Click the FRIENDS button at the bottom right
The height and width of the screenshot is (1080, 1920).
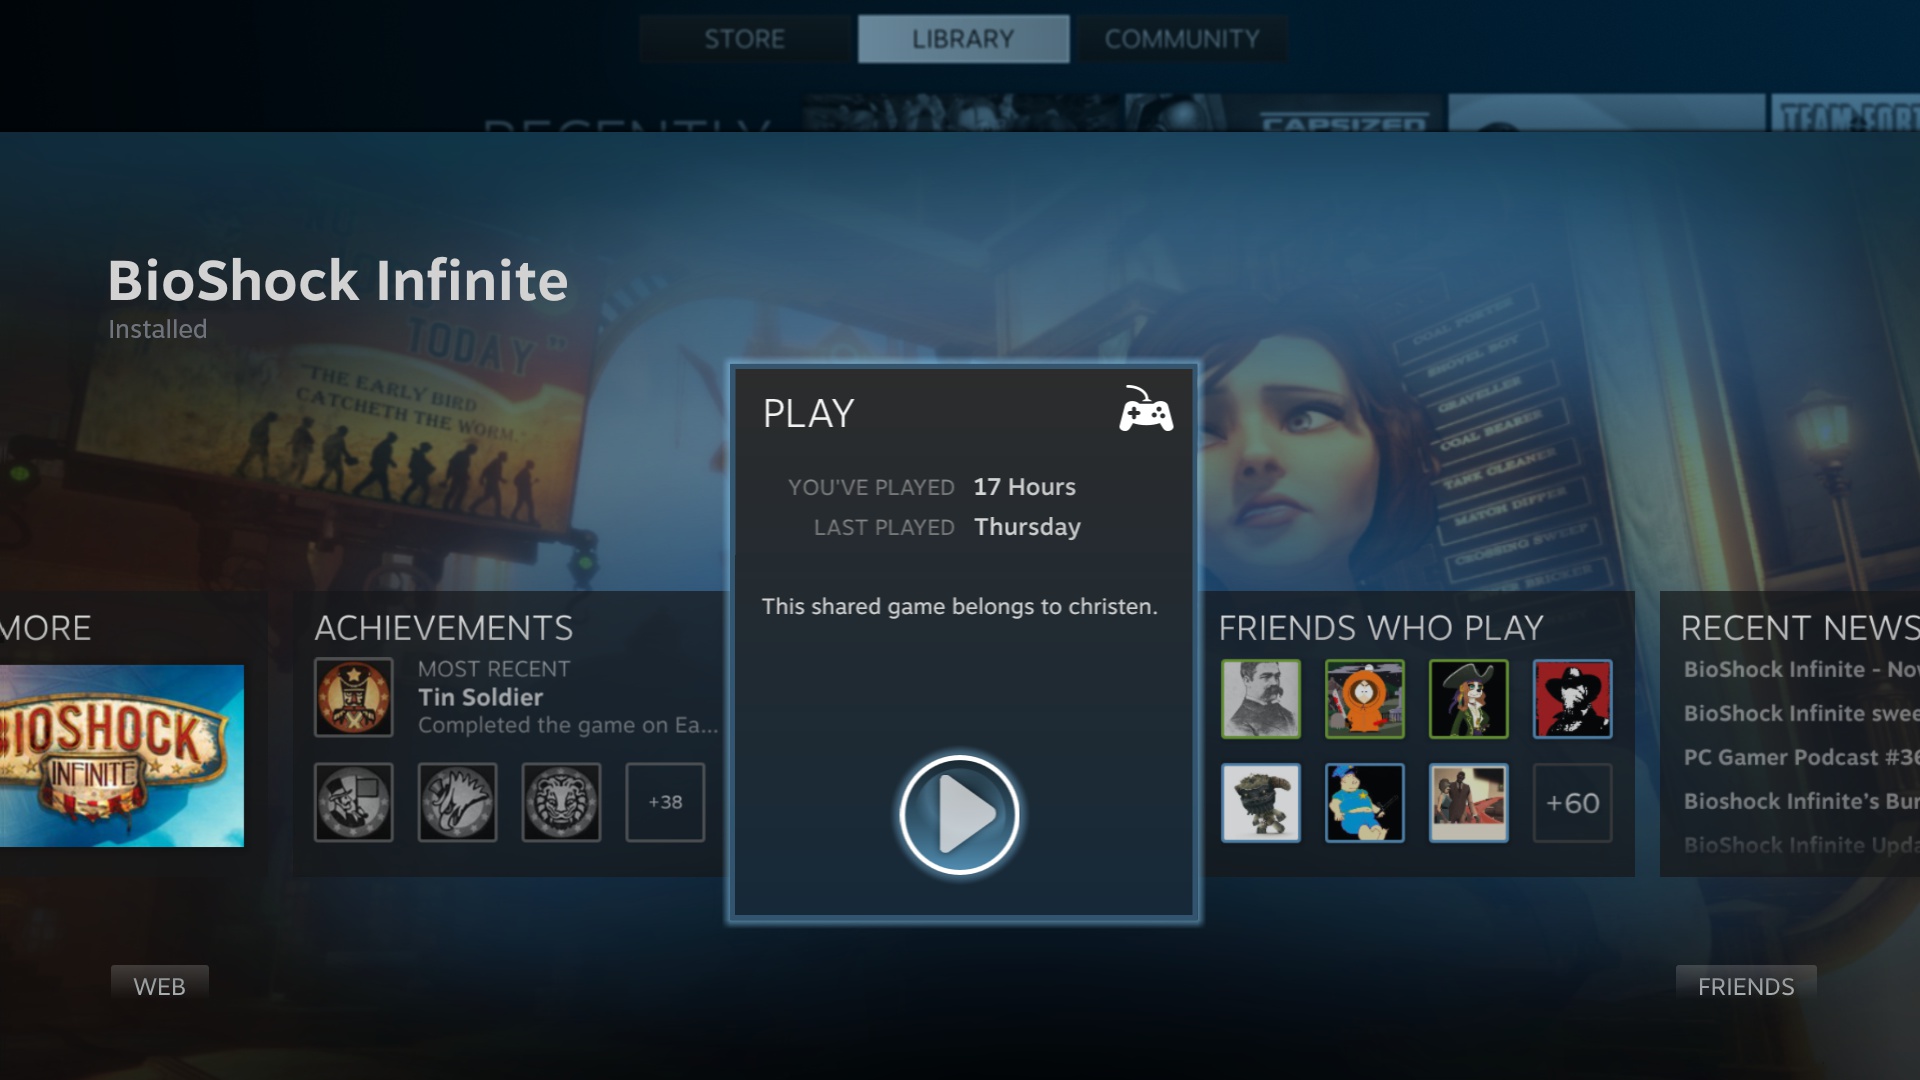1747,986
